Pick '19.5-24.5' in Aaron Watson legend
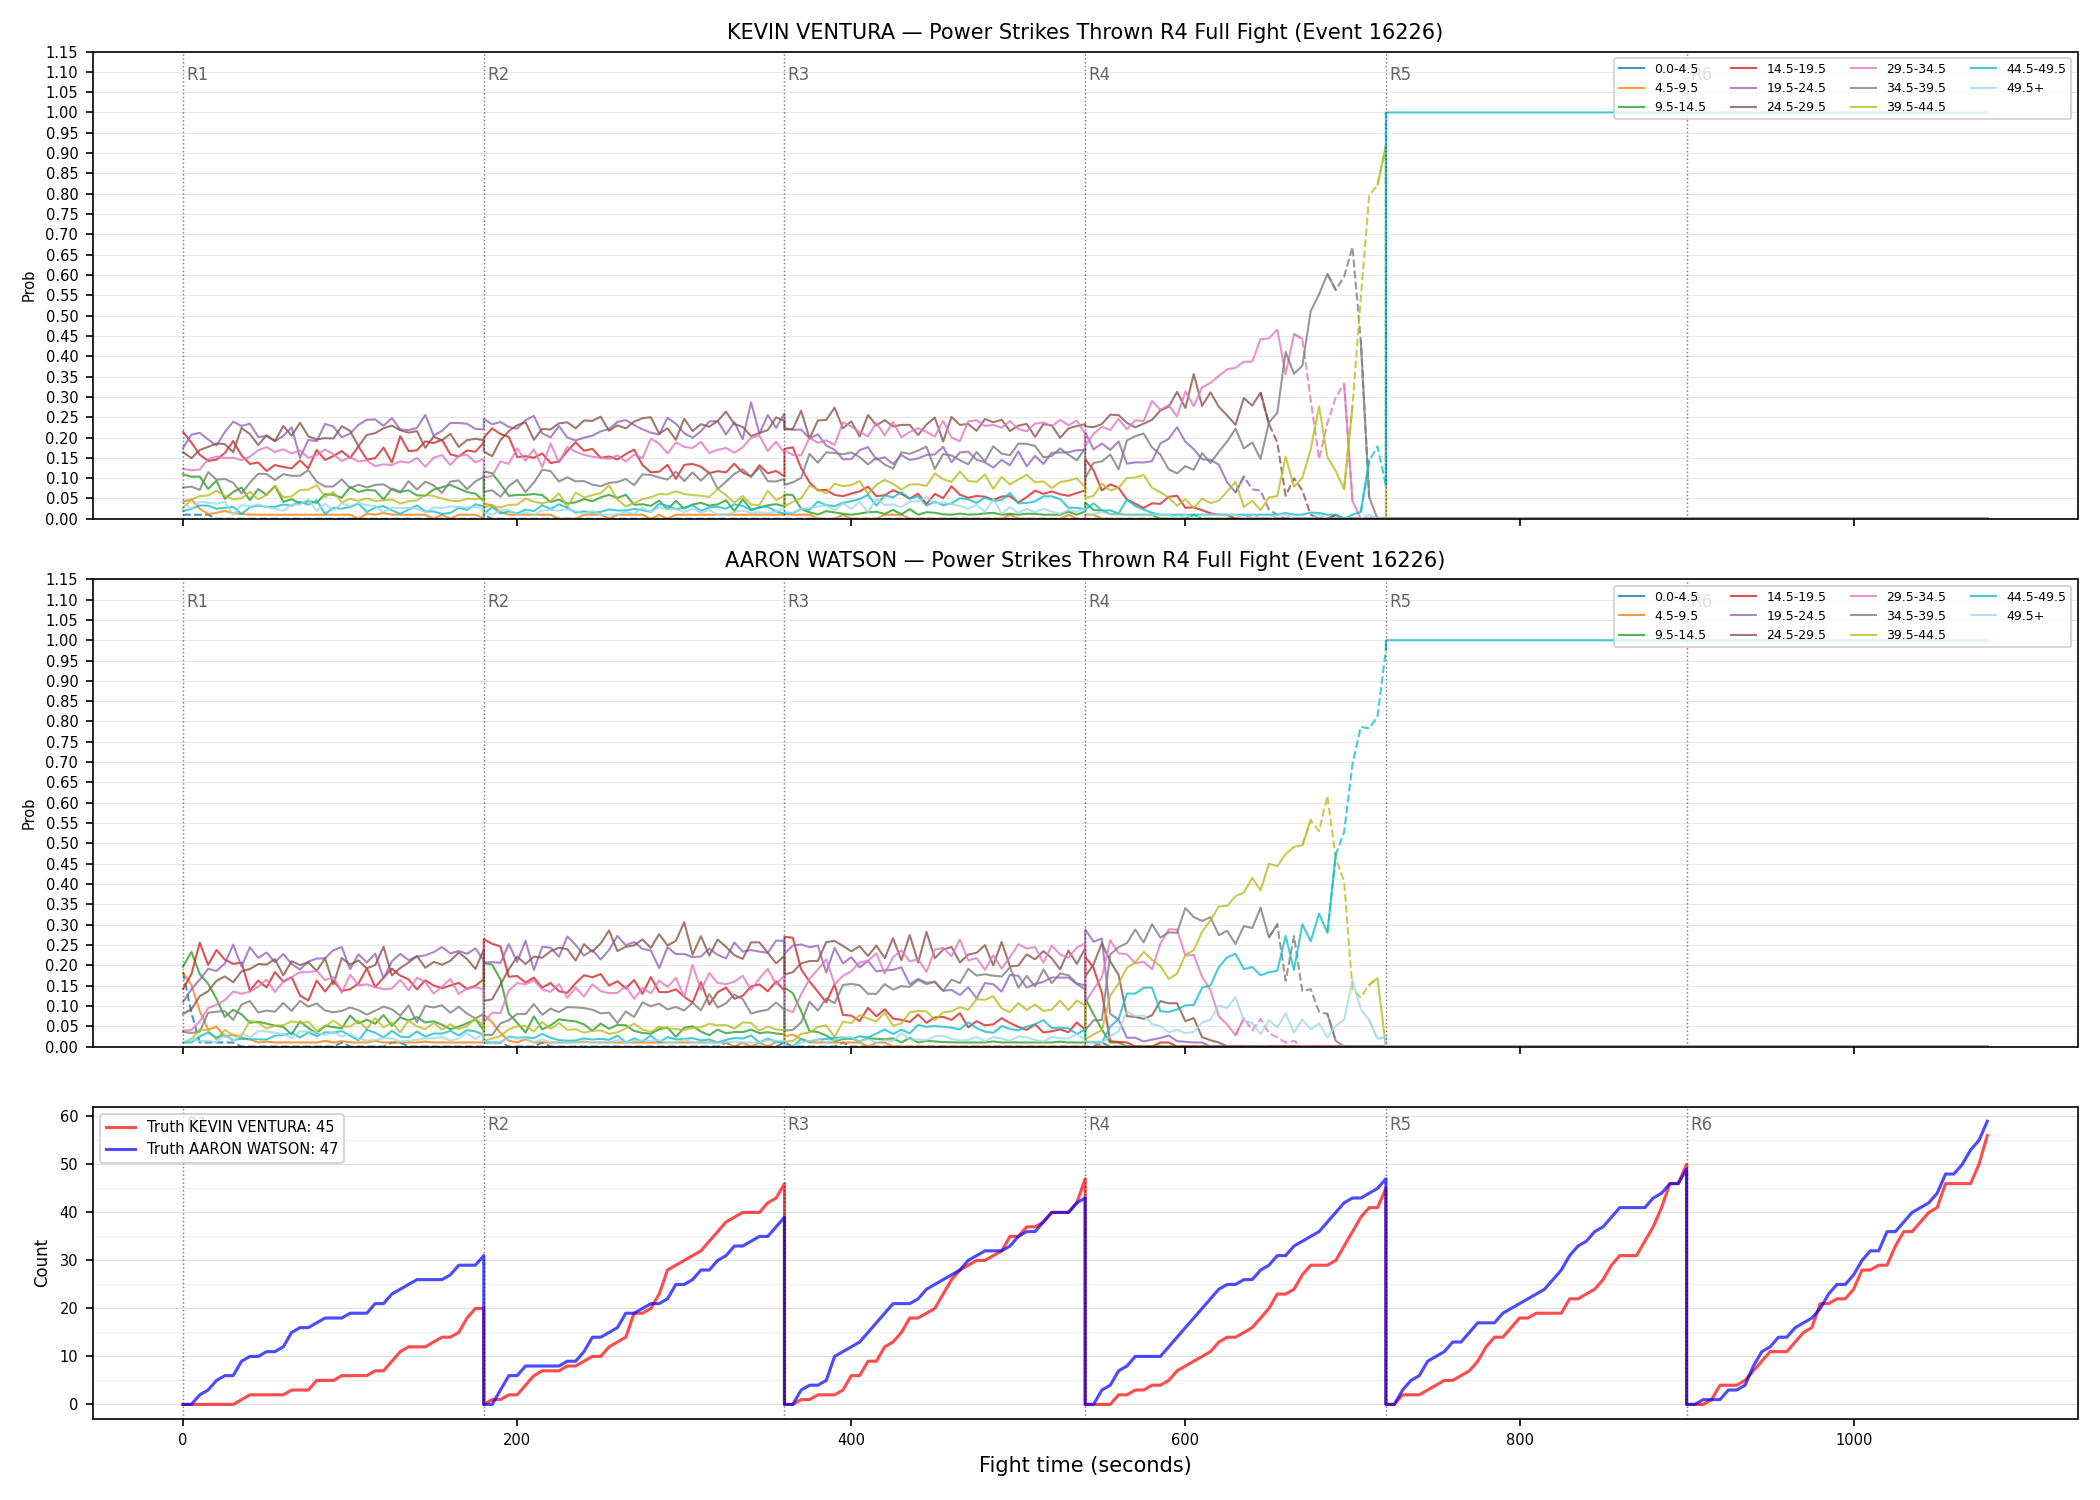 pos(1778,616)
